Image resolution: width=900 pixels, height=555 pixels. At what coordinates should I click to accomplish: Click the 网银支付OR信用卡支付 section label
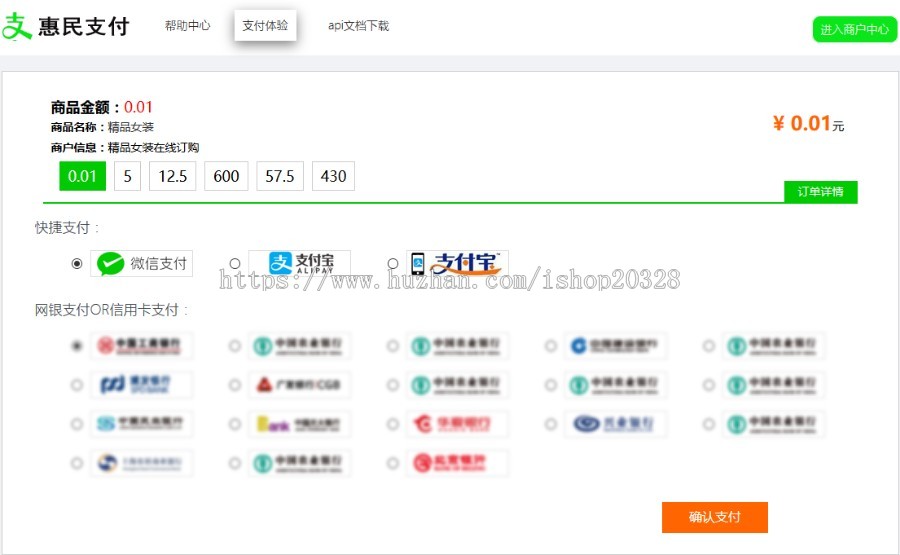[x=111, y=310]
